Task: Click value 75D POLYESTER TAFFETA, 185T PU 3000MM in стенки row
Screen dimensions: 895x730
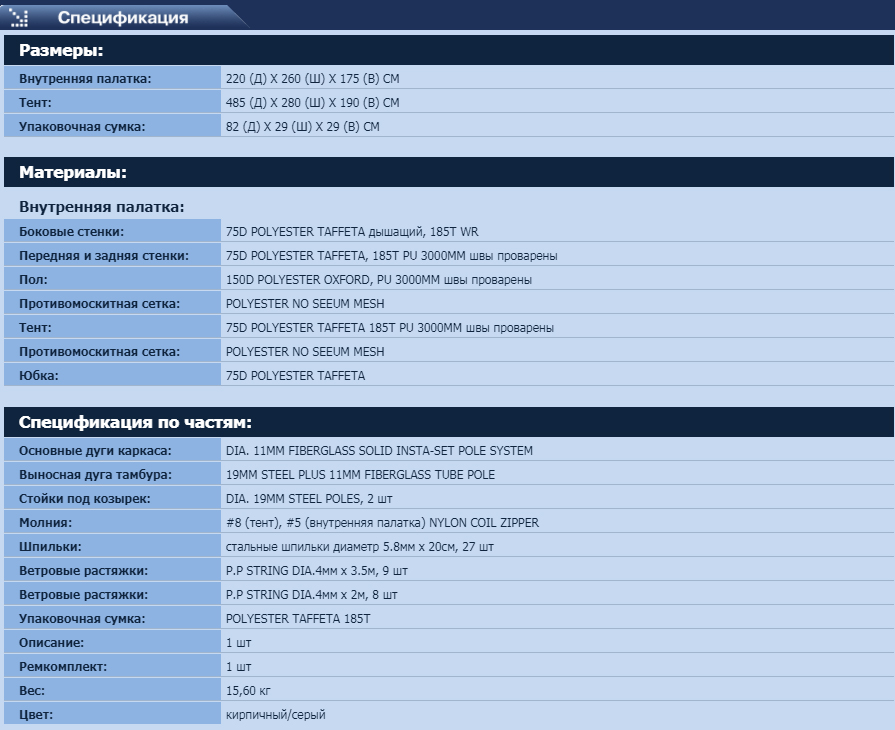Action: point(345,256)
